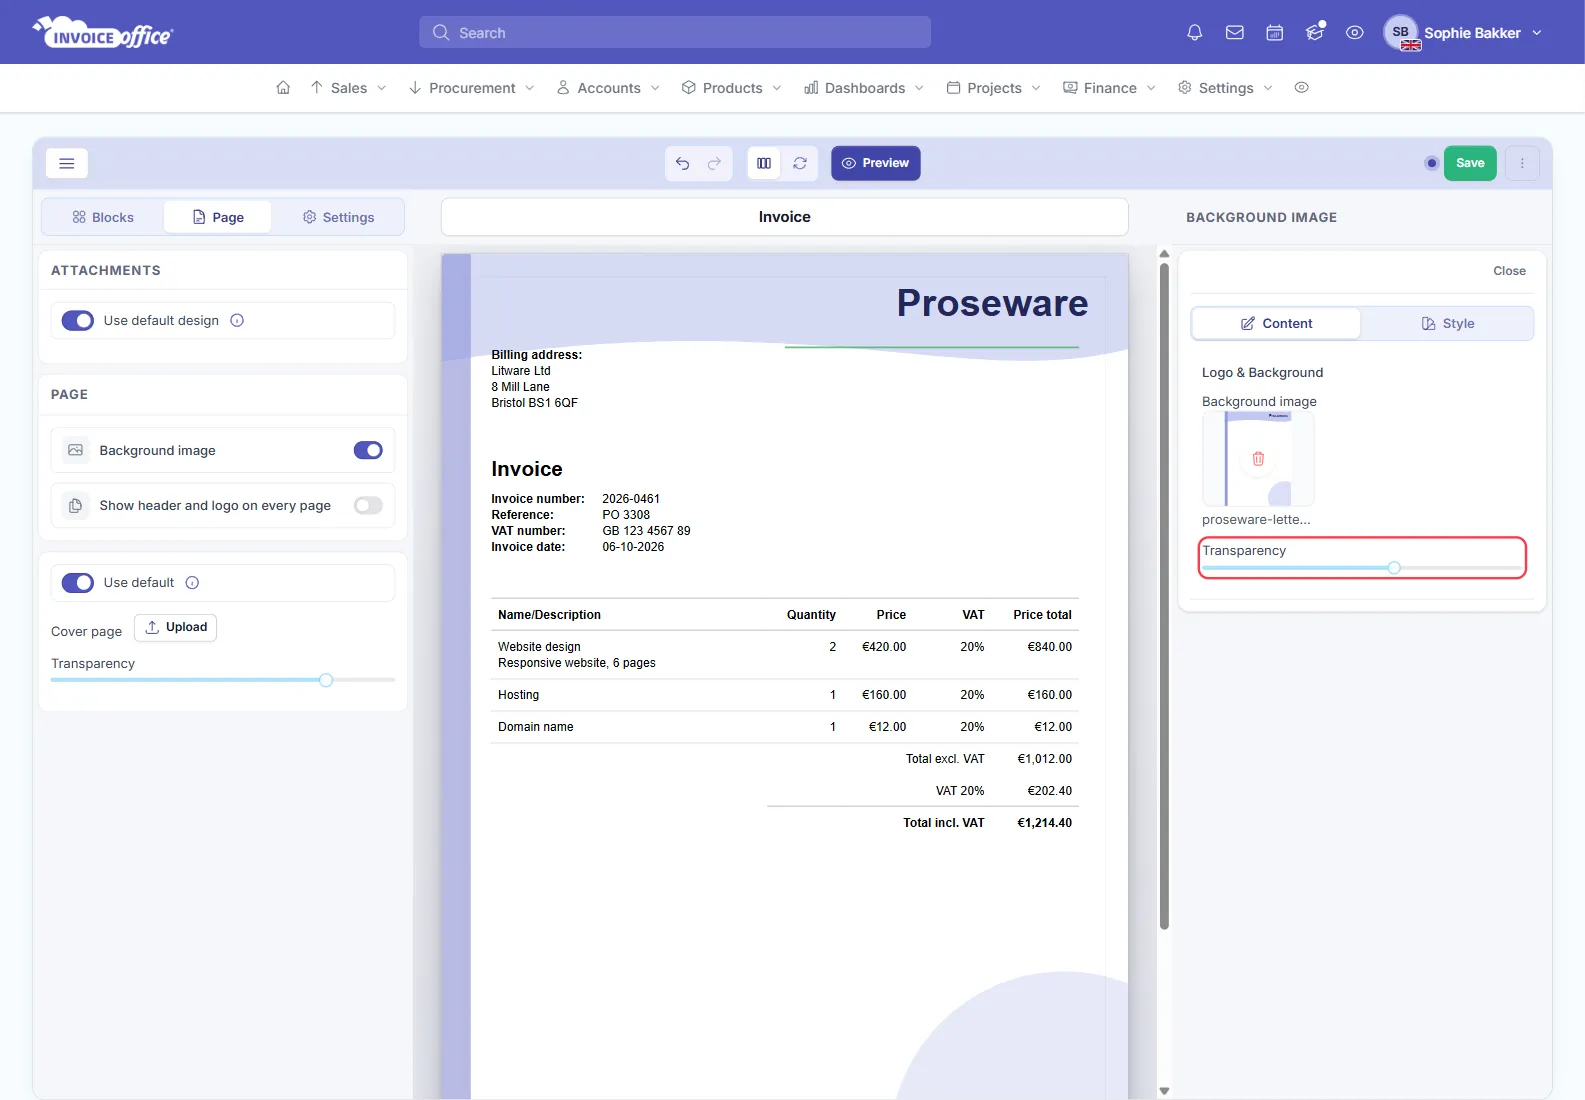Click Upload for cover page
The width and height of the screenshot is (1585, 1100).
pos(176,628)
